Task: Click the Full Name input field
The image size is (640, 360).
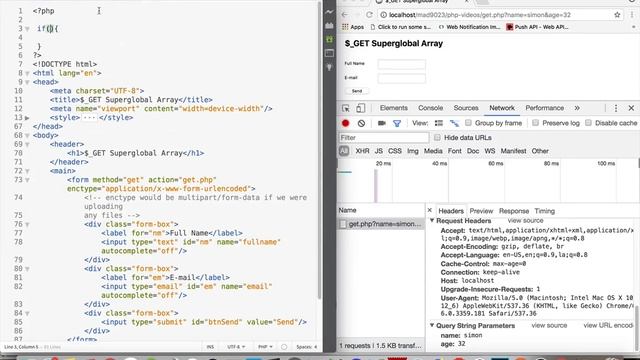Action: coord(402,64)
